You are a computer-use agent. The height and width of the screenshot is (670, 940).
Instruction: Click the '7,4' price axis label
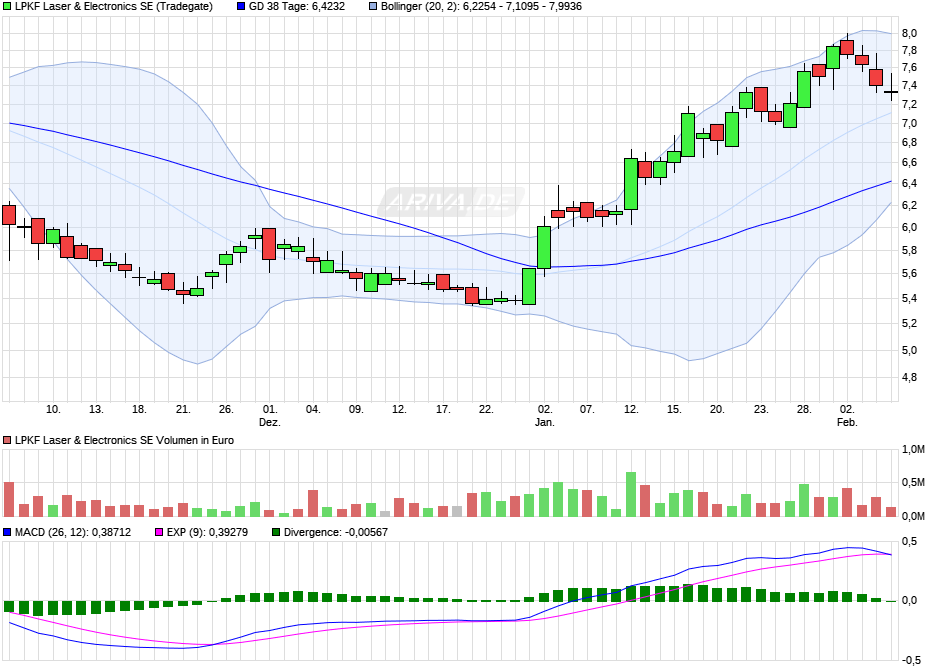[909, 86]
